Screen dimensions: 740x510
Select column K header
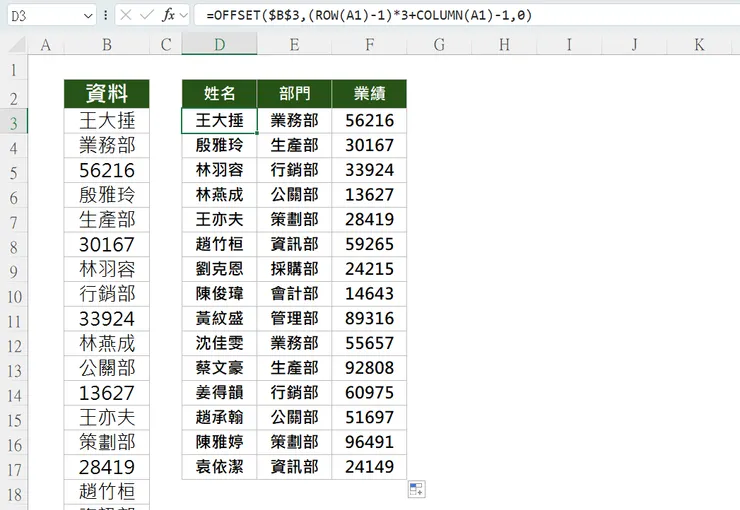[x=699, y=45]
